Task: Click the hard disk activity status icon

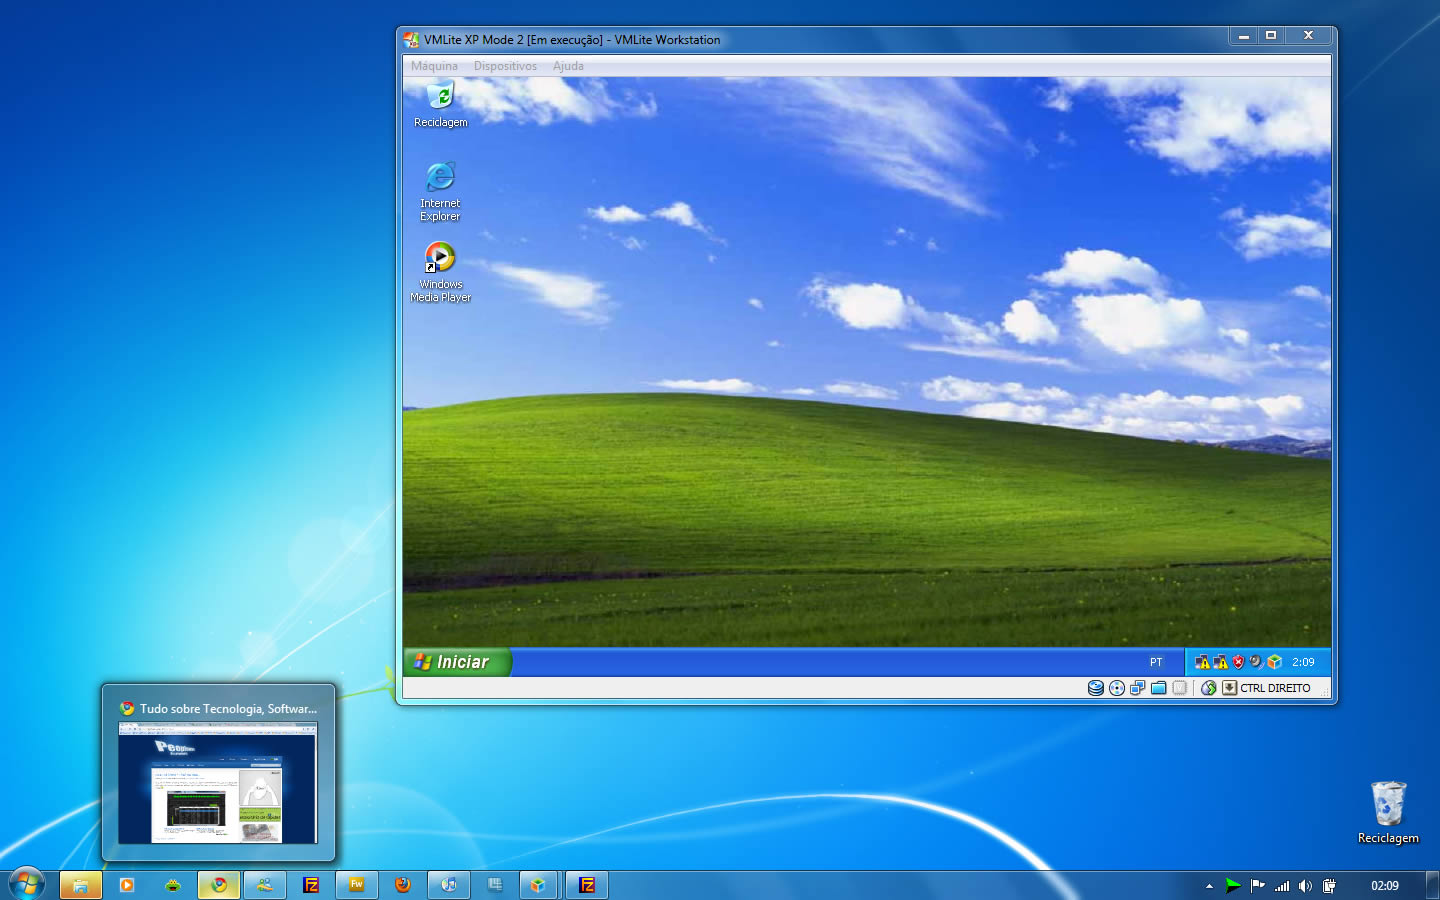Action: (x=1096, y=688)
